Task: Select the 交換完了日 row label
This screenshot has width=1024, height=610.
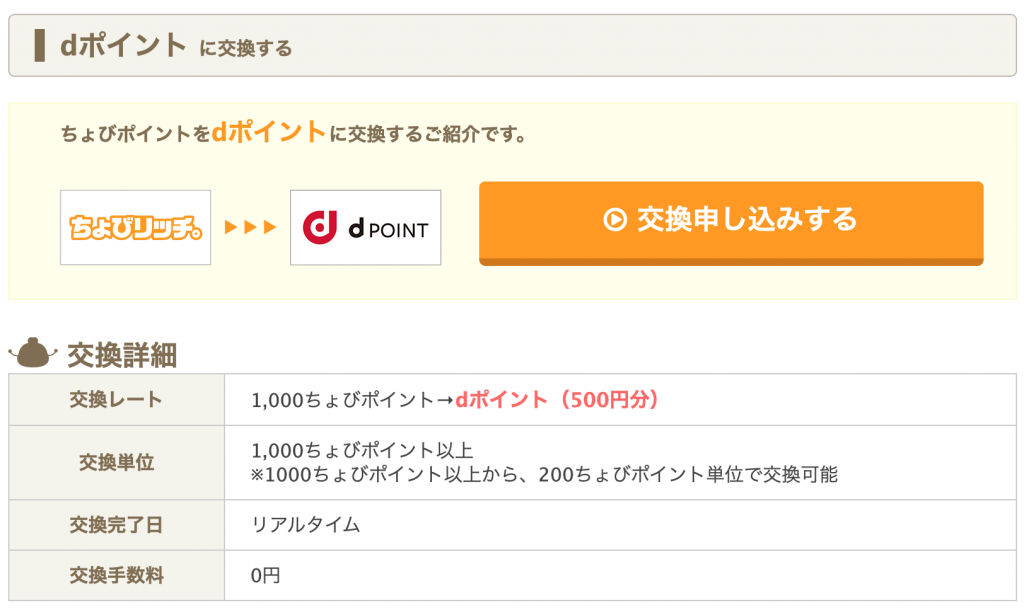Action: pos(116,525)
